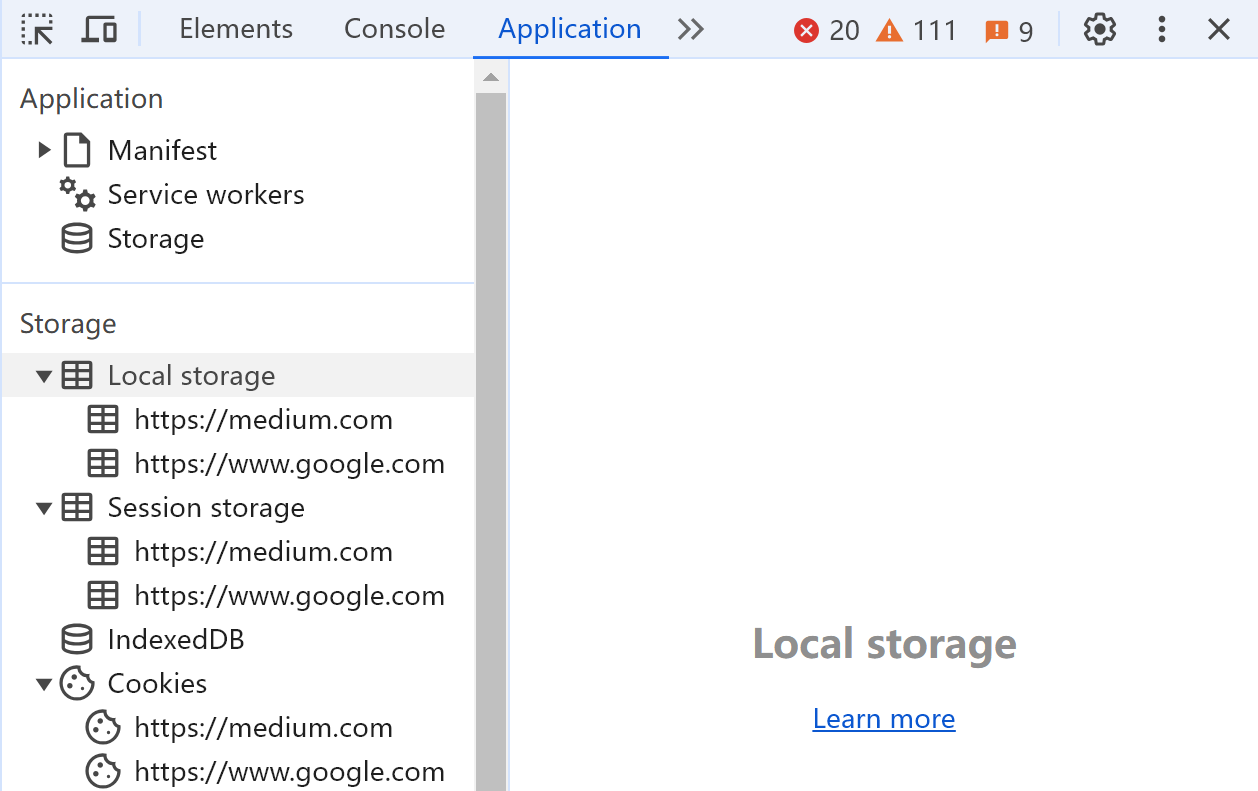The width and height of the screenshot is (1258, 791).
Task: Click the sidebar scrollbar up arrow
Action: tap(490, 77)
